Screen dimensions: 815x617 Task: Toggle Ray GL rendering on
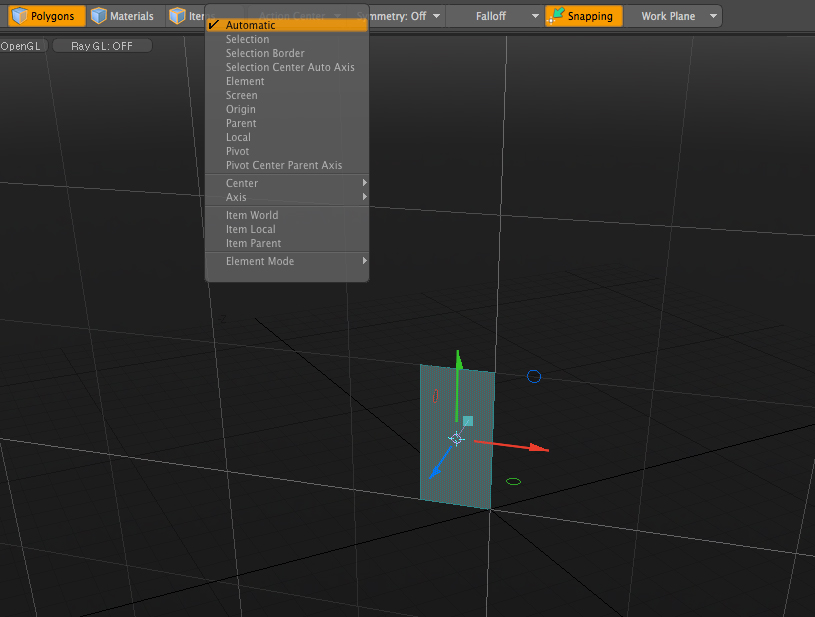pyautogui.click(x=101, y=45)
